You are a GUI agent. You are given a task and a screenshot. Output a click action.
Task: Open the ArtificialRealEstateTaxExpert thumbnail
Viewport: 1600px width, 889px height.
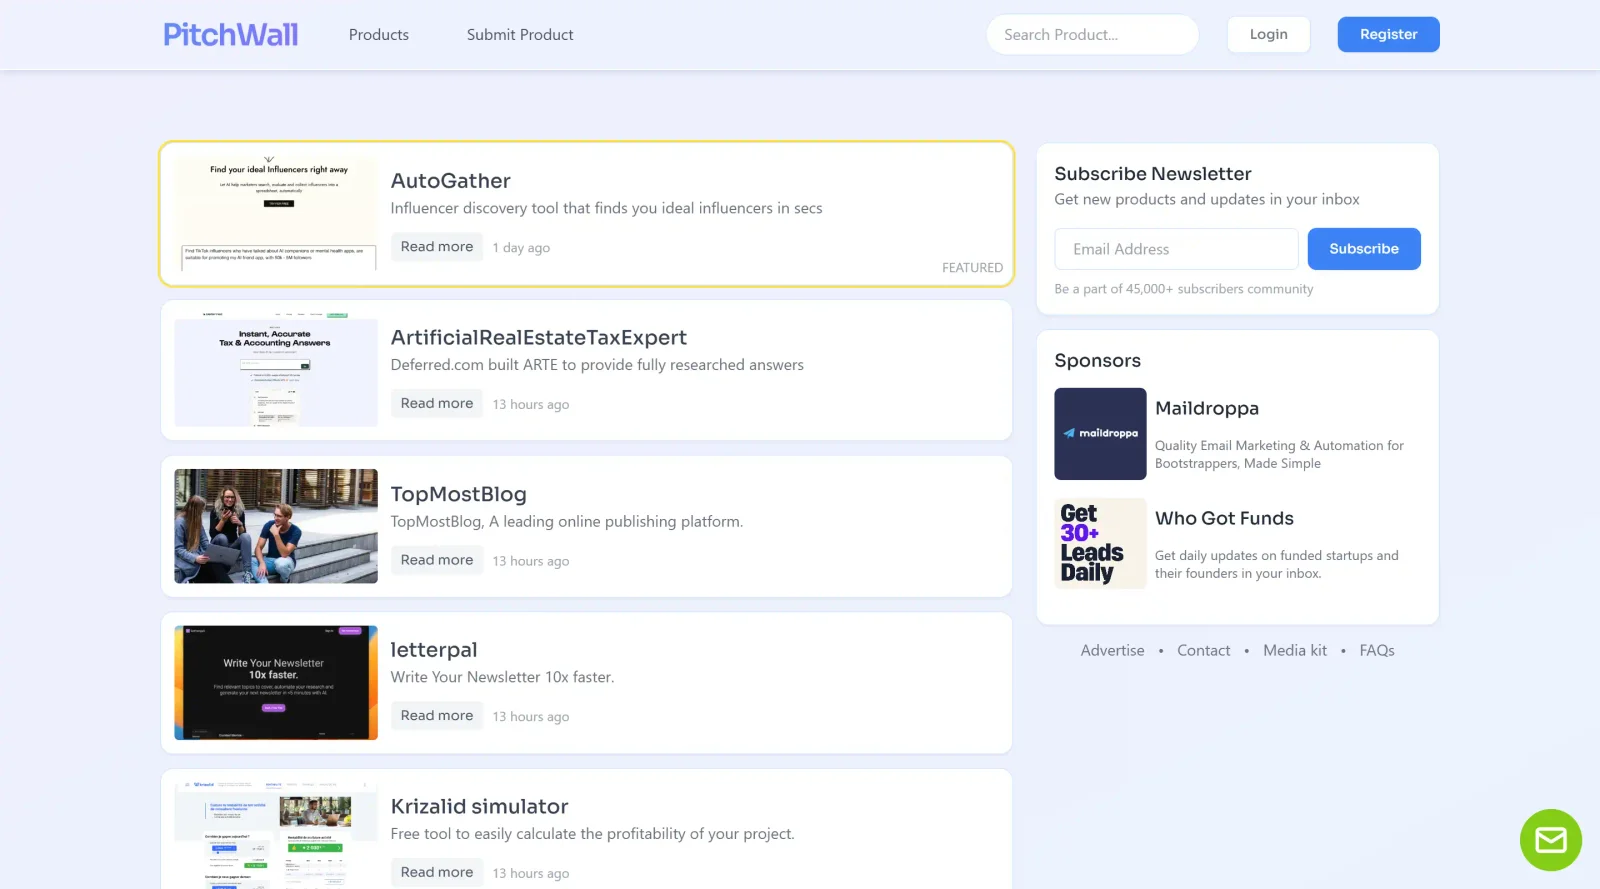point(276,370)
